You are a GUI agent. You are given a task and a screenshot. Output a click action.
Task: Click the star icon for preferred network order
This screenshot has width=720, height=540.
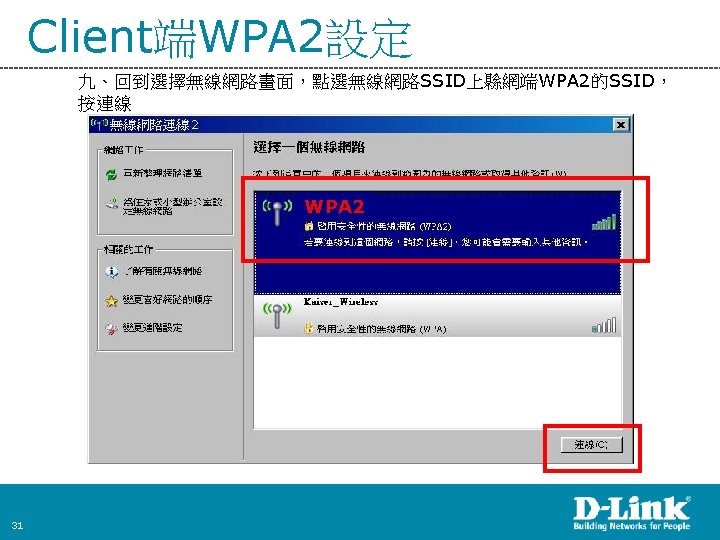pos(111,301)
